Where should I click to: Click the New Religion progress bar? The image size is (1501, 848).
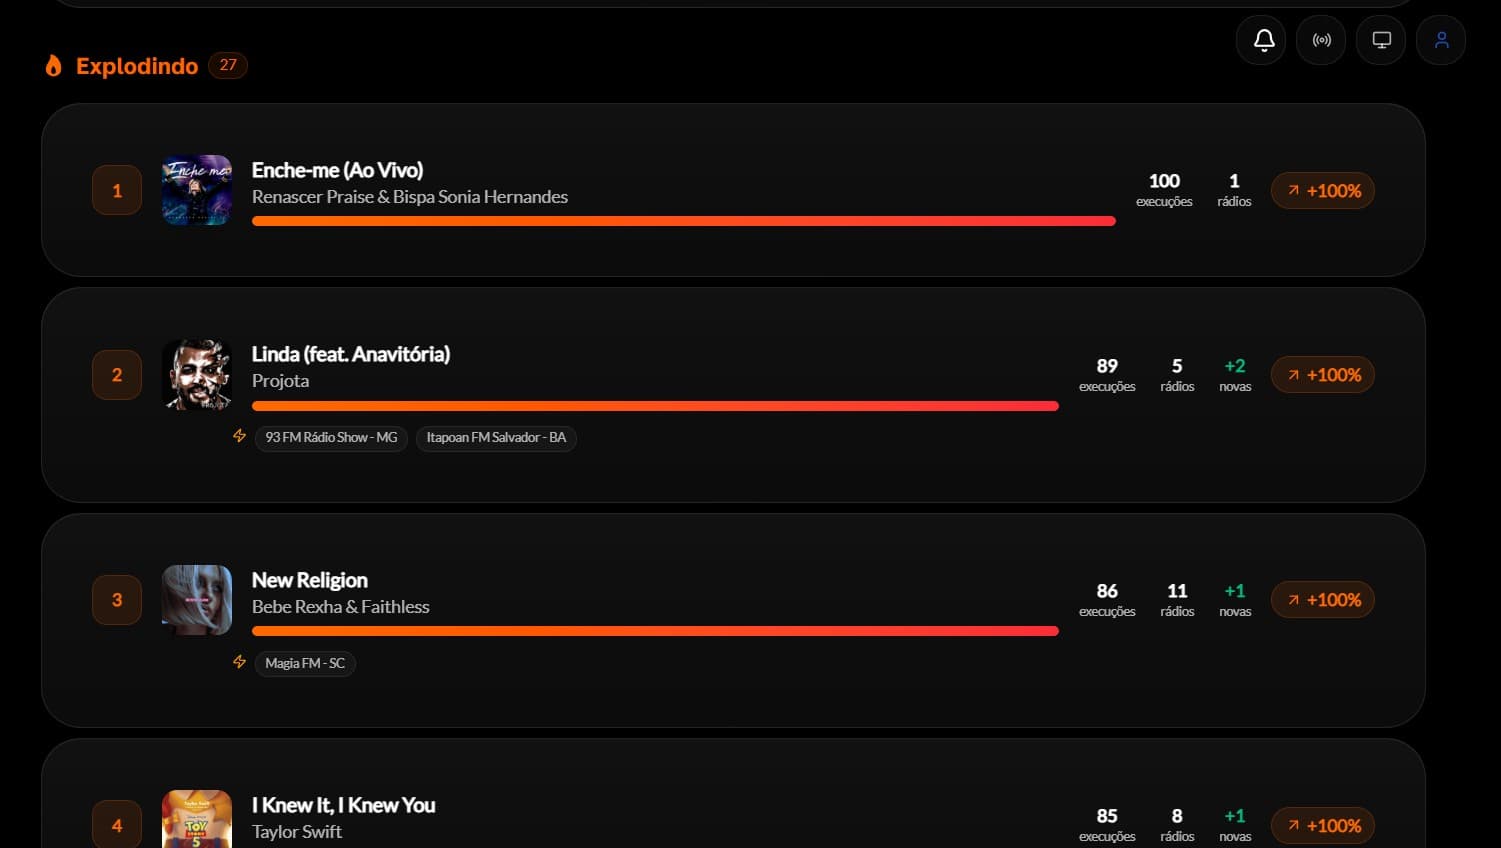tap(655, 631)
